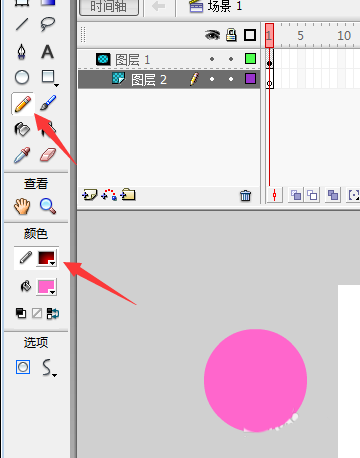
Task: Toggle Object Drawing option
Action: click(x=23, y=367)
